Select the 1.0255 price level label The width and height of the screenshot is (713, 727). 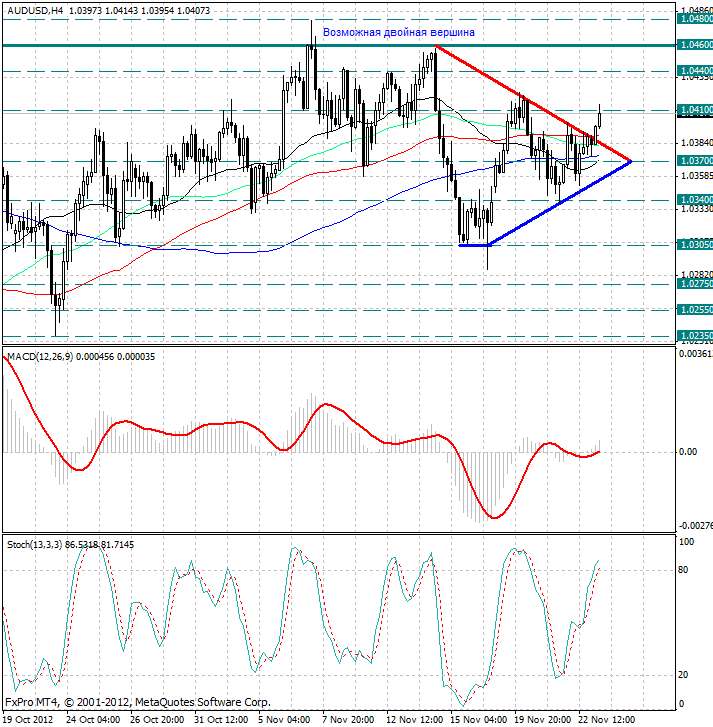pyautogui.click(x=695, y=309)
